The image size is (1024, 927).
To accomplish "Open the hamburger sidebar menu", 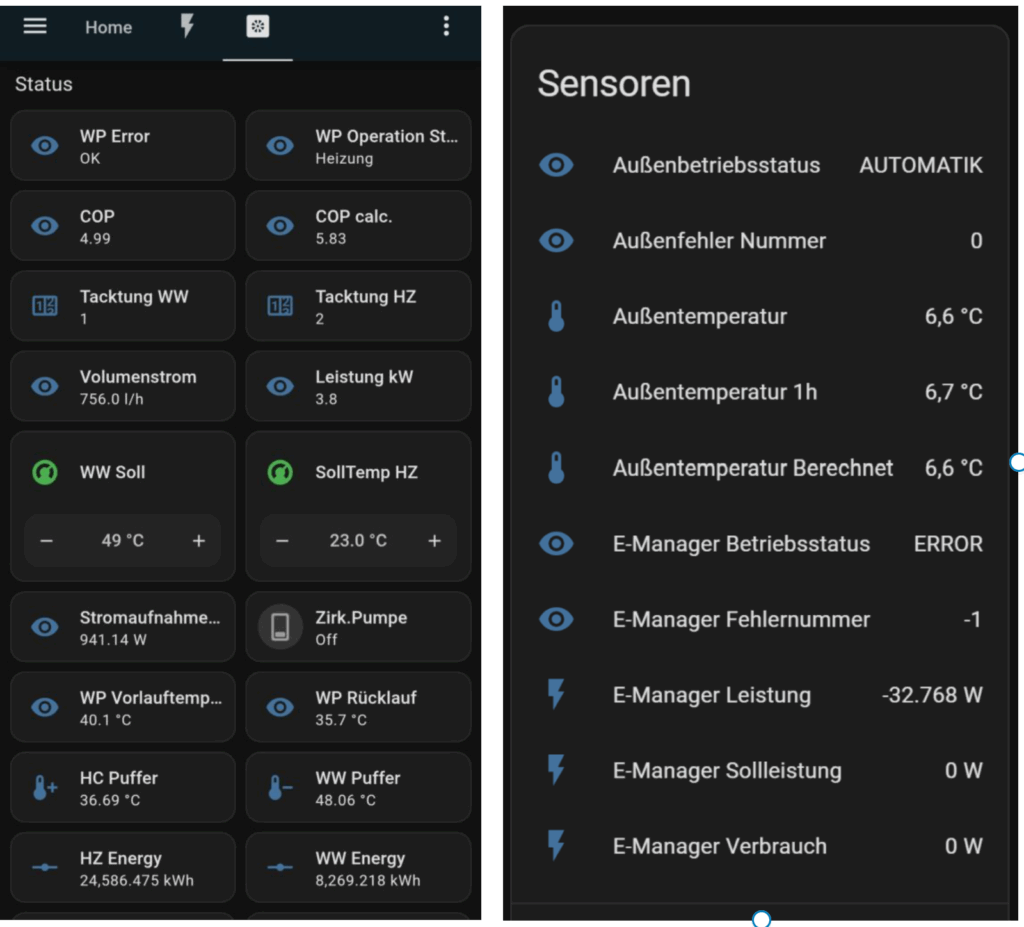I will coord(35,27).
